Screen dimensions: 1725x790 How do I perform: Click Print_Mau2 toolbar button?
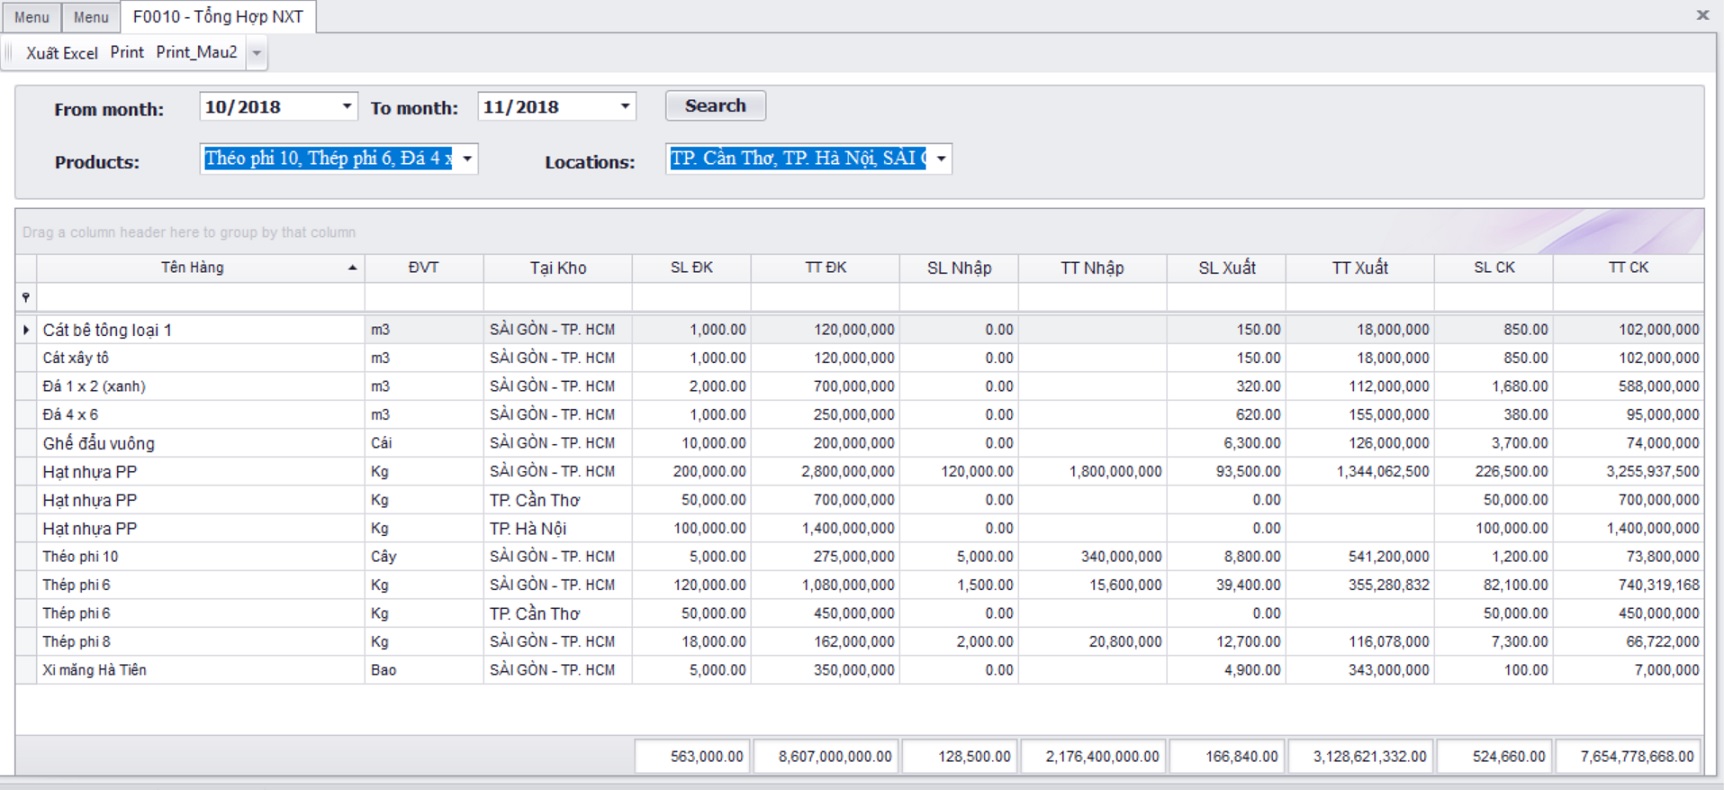(x=197, y=52)
